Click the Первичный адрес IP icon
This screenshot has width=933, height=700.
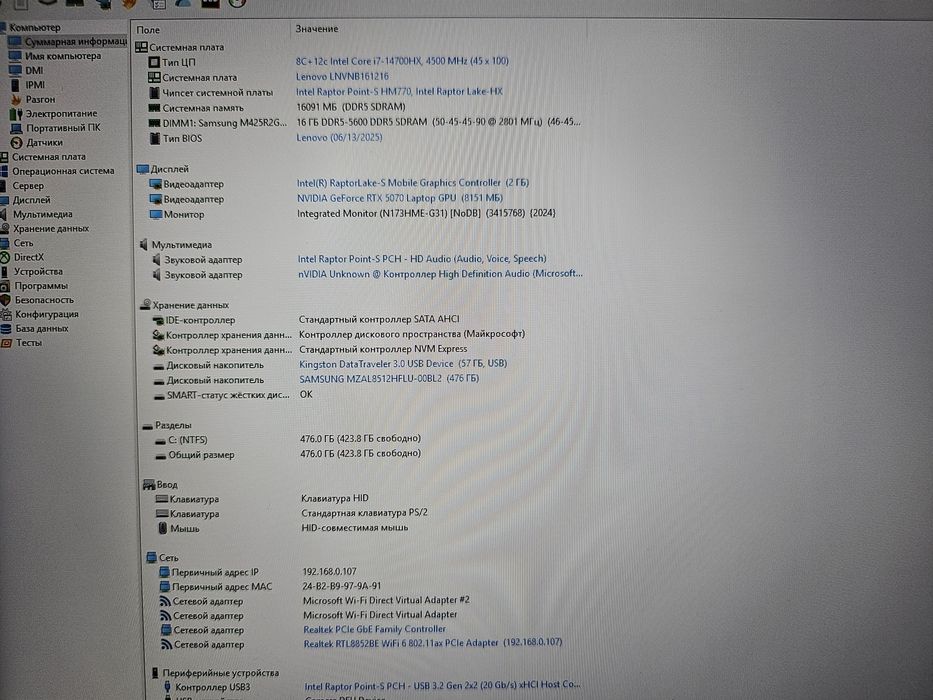click(165, 573)
